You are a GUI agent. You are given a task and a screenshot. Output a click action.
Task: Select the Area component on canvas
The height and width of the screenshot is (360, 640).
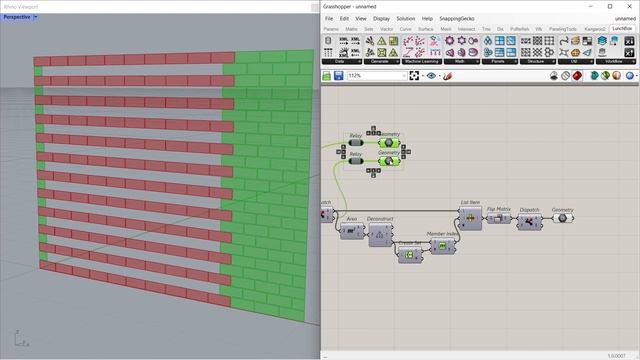pos(352,231)
